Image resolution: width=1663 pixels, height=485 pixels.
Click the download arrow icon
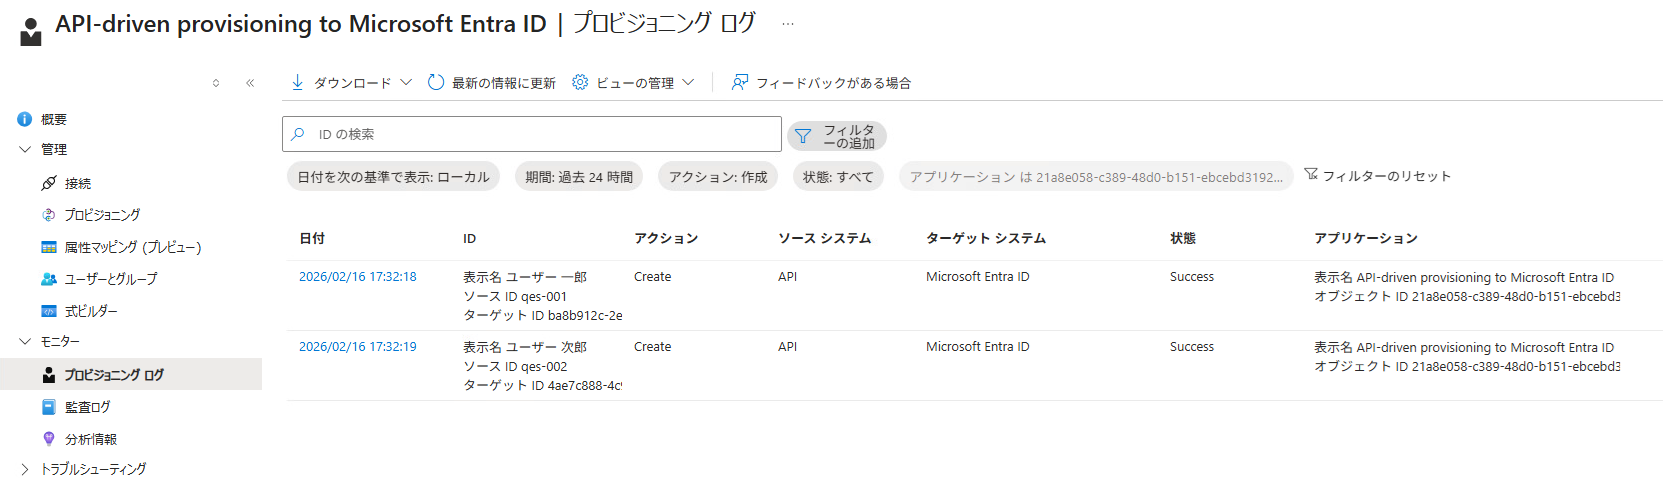(297, 82)
